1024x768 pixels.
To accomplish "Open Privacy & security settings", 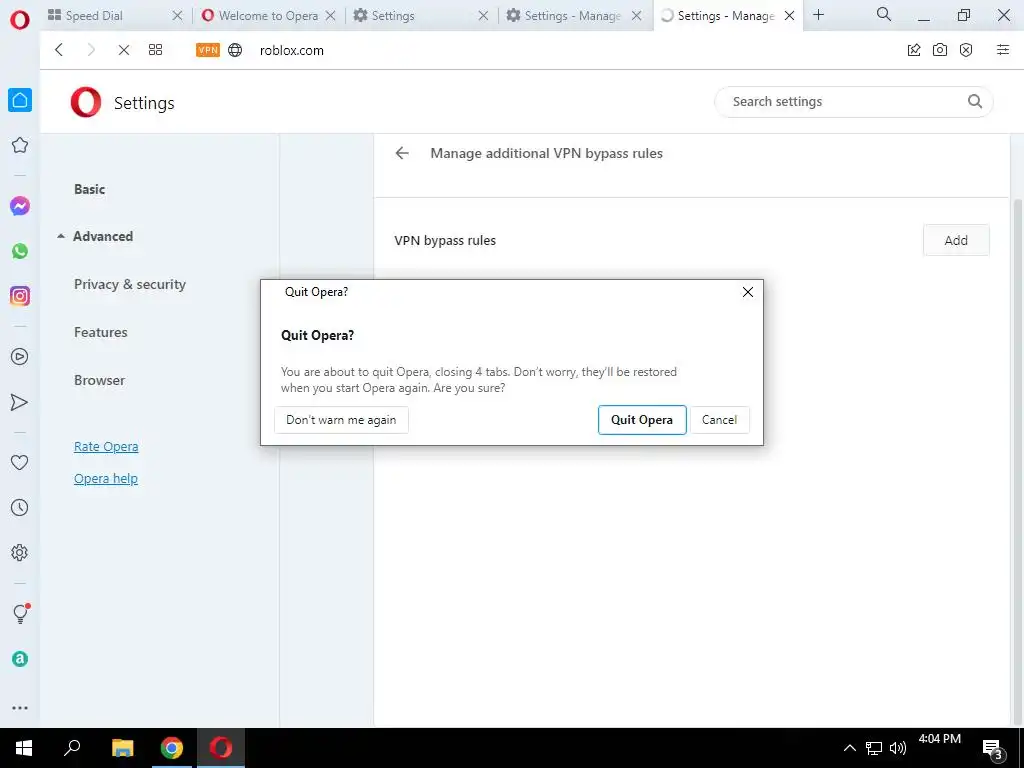I will (130, 284).
